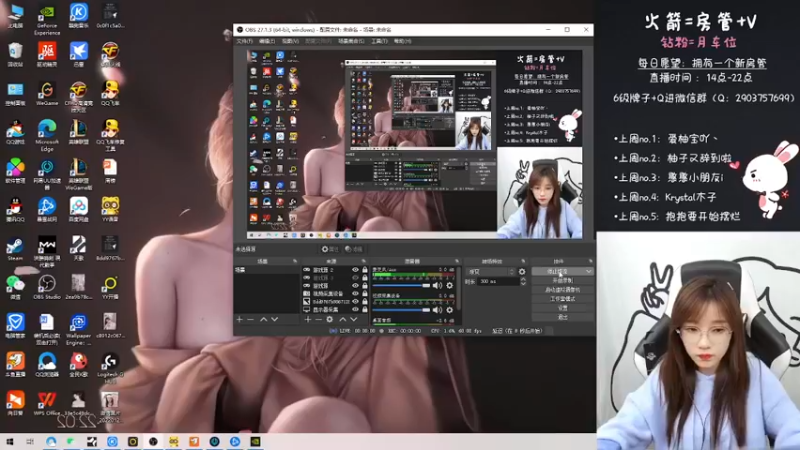Open the Scene Collection menu in OBS

(x=351, y=41)
